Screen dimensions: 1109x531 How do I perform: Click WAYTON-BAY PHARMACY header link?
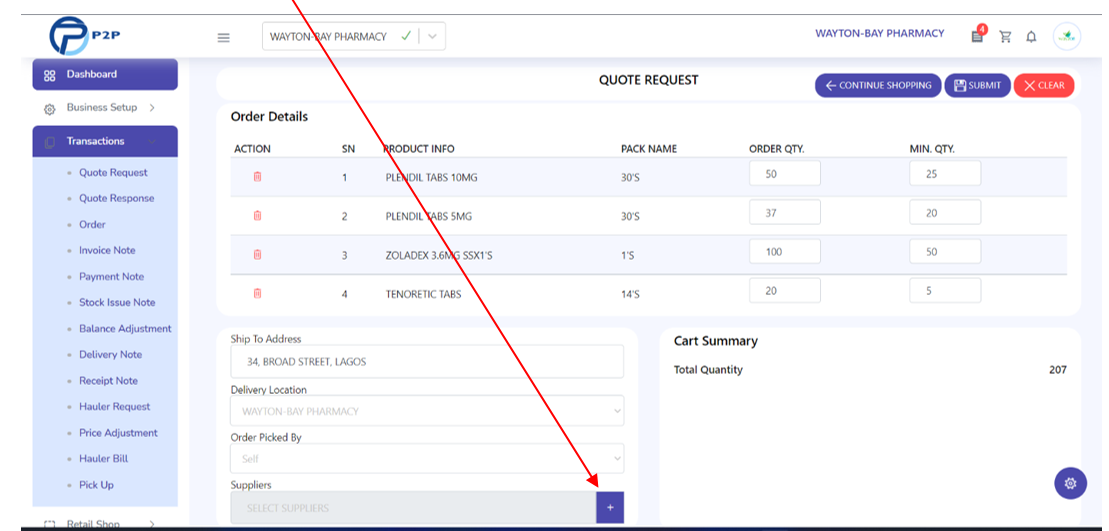pos(879,33)
